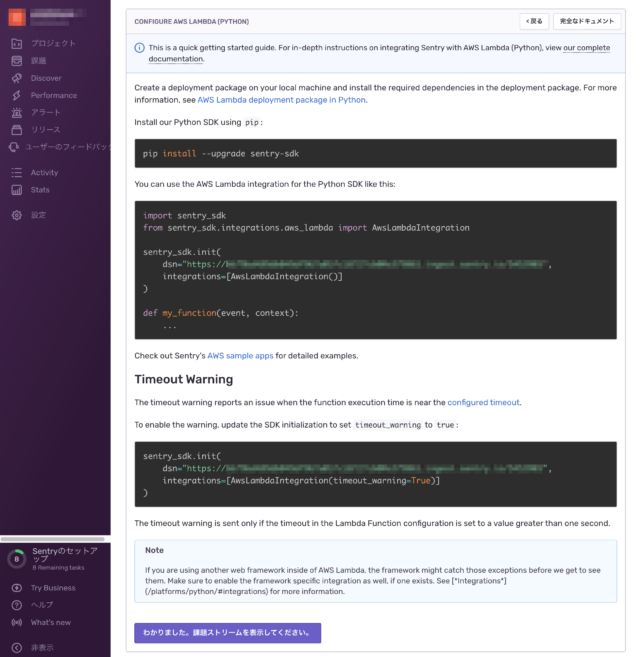This screenshot has height=657, width=640.
Task: Open the Sentry setup progress ring
Action: pyautogui.click(x=16, y=558)
